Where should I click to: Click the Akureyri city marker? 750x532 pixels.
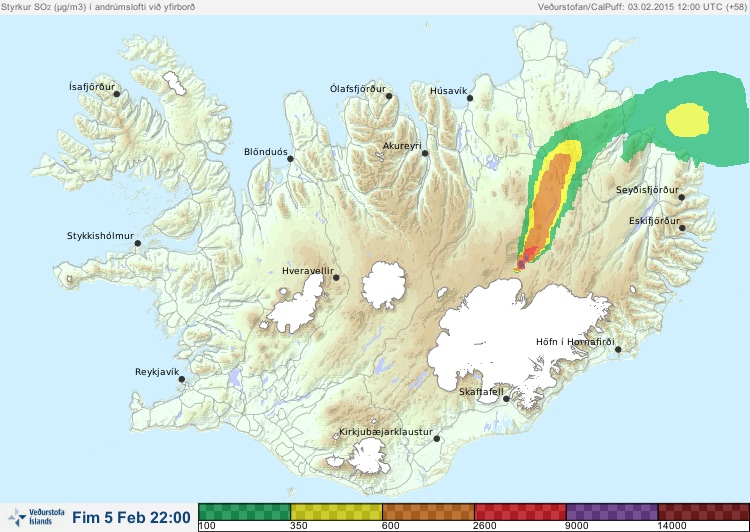click(x=425, y=153)
